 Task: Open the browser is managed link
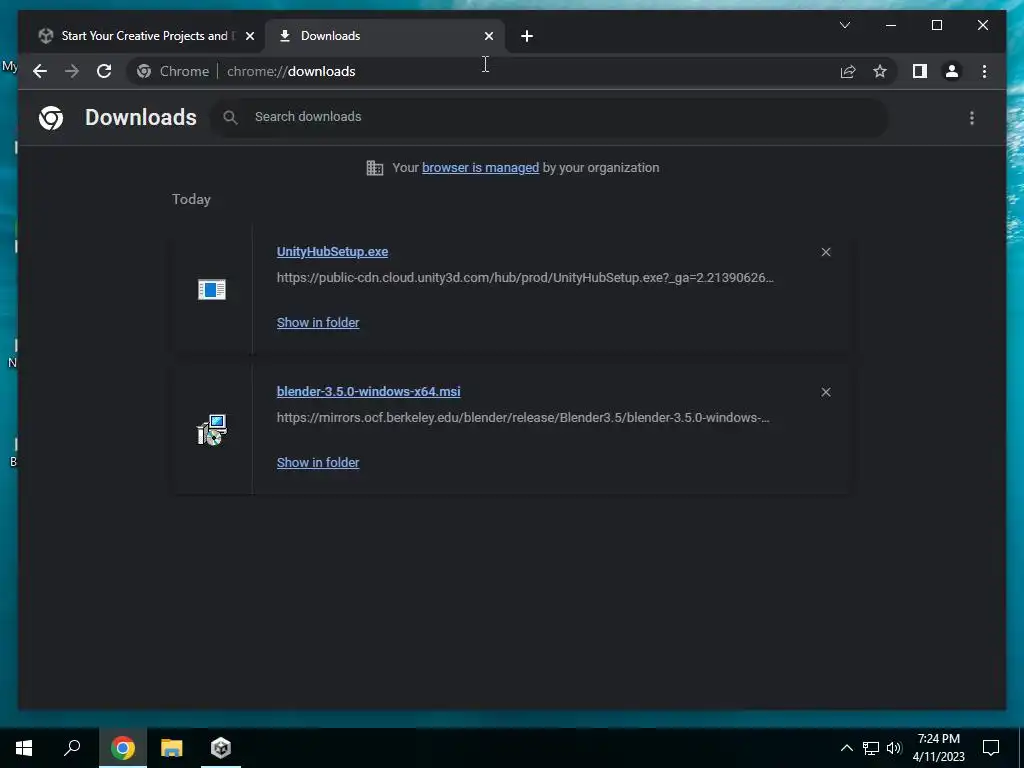tap(481, 168)
